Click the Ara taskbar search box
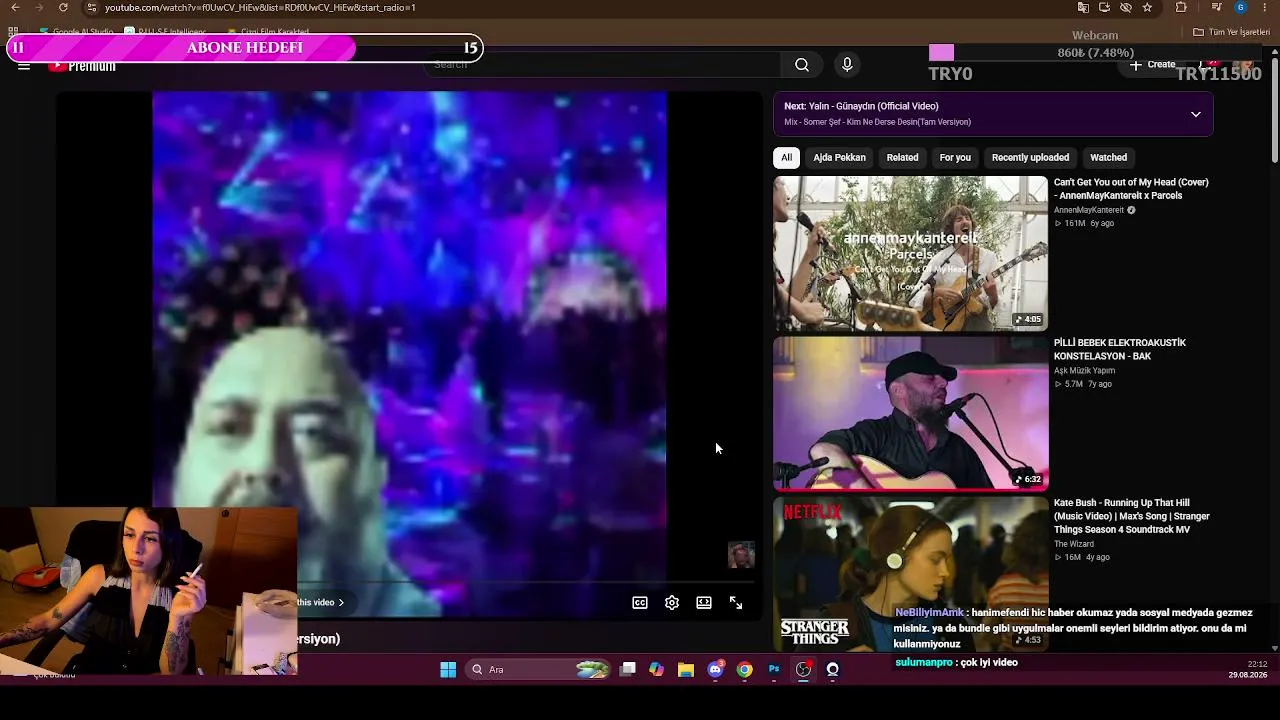Screen dimensions: 1280x720 (539, 670)
